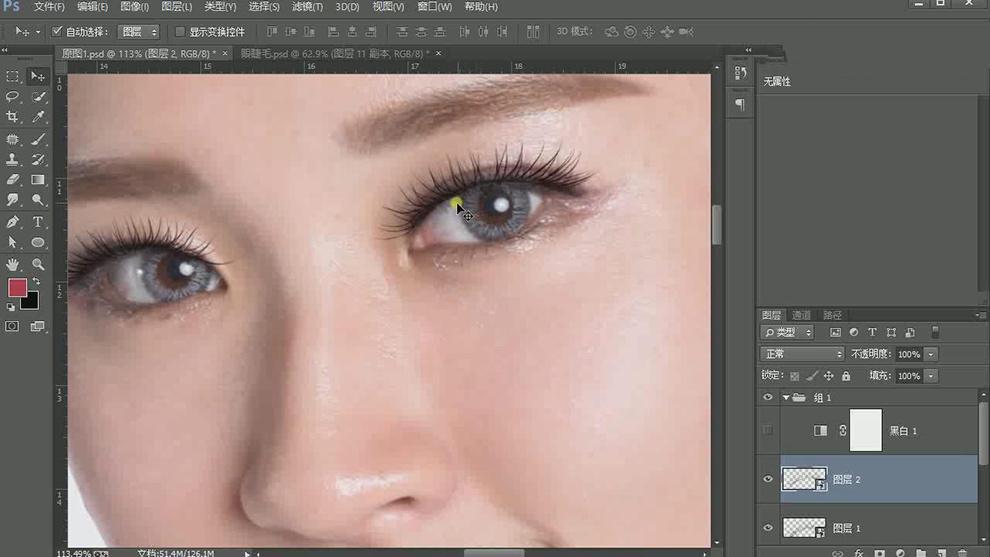Switch to the 通道 panel tab
Screen dimensions: 990x557
(x=801, y=315)
